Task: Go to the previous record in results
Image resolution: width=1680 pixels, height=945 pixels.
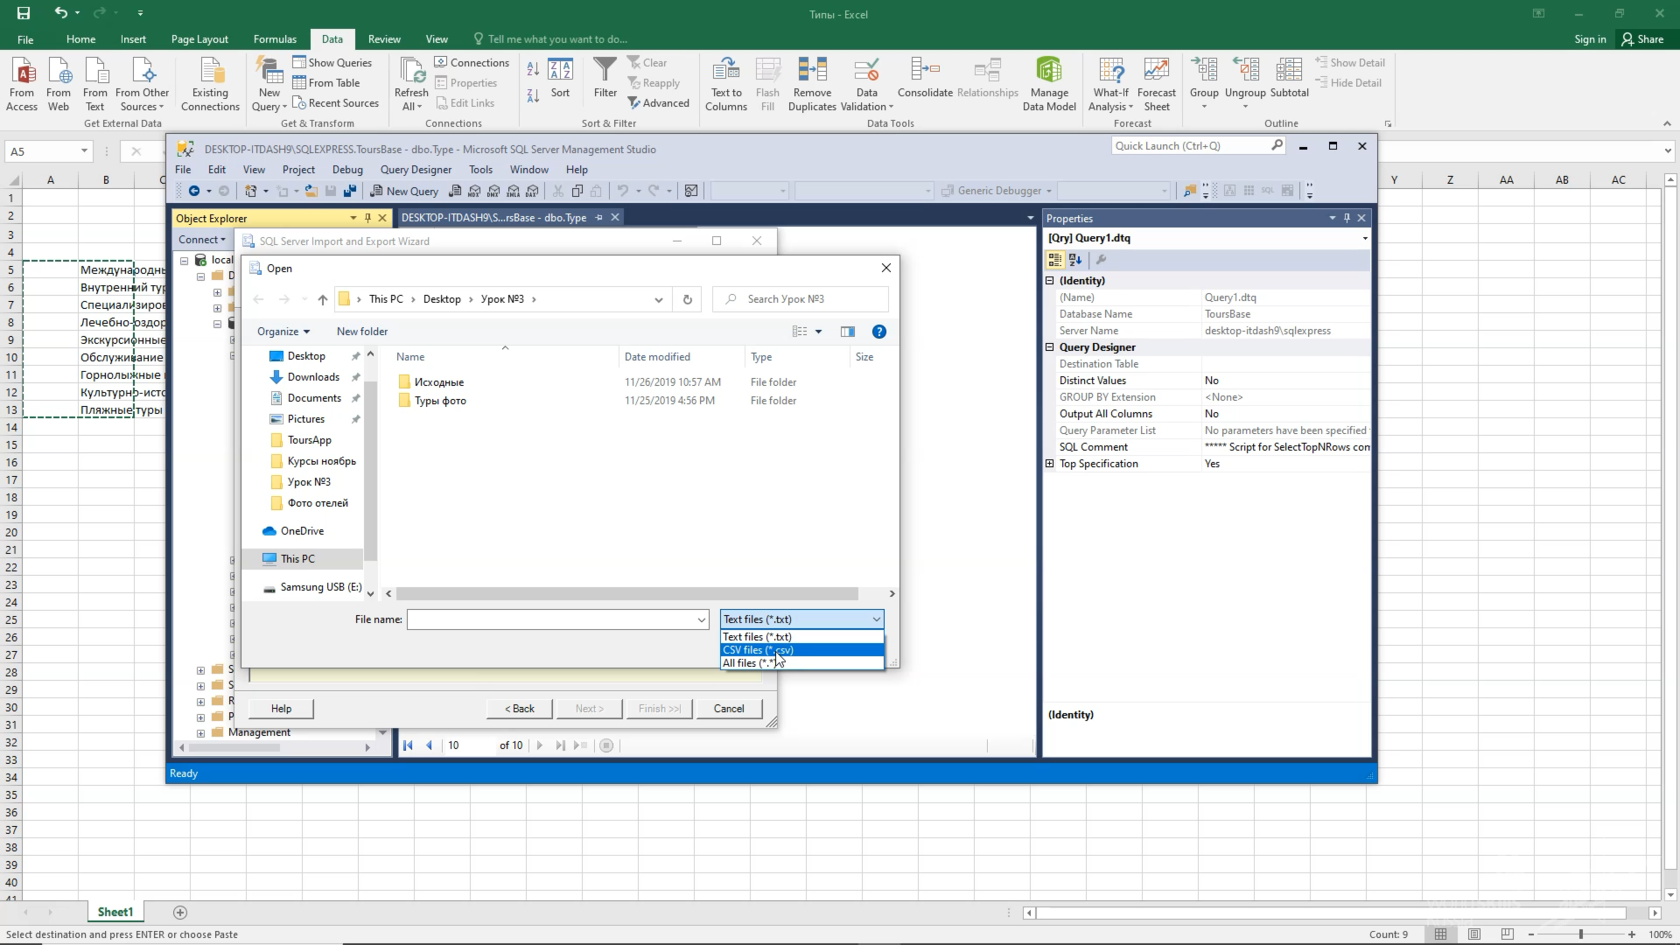Action: [429, 745]
